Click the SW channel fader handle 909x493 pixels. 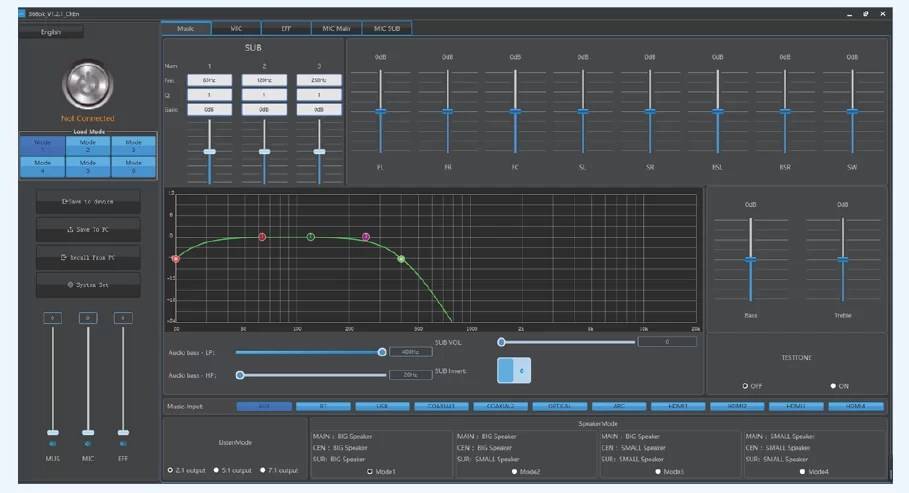pos(852,111)
